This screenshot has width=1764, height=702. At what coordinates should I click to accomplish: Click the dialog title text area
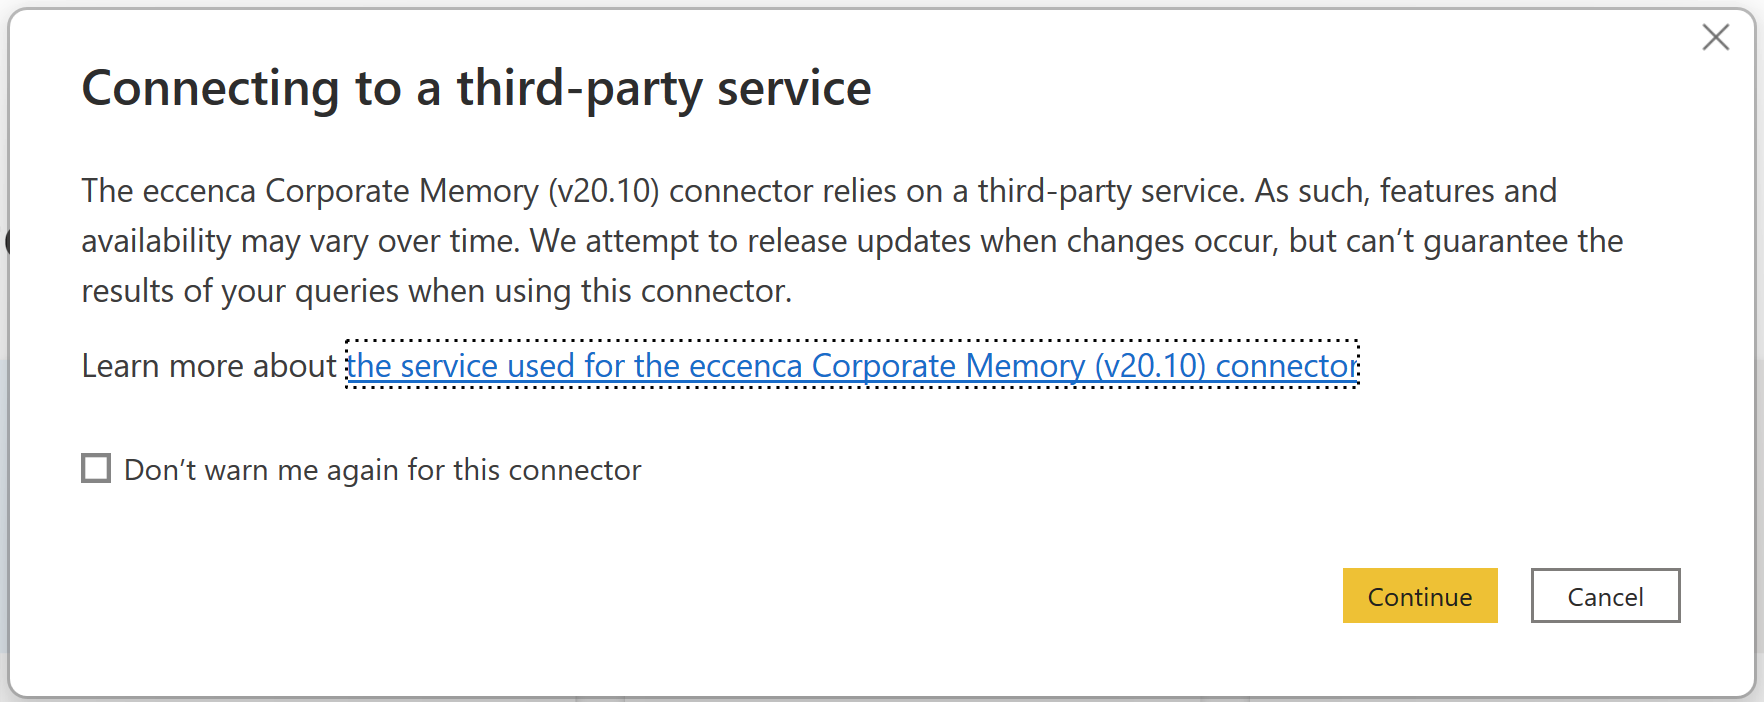[476, 88]
